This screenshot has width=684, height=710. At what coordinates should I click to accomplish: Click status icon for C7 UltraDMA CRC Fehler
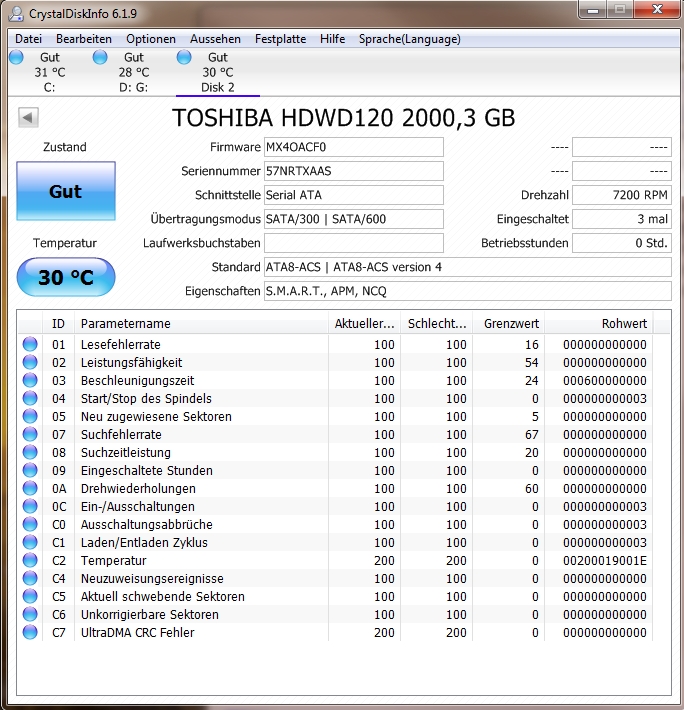coord(30,633)
